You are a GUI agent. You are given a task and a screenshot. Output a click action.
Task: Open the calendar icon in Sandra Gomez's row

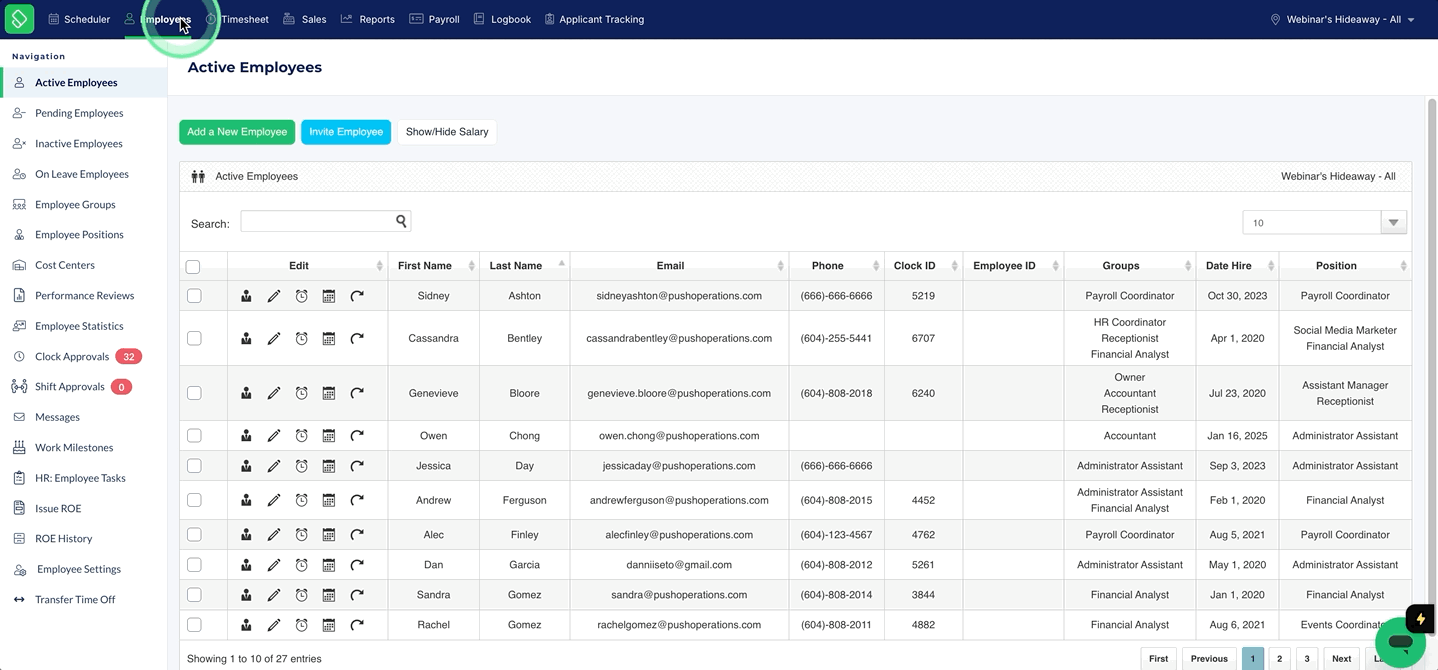point(329,595)
